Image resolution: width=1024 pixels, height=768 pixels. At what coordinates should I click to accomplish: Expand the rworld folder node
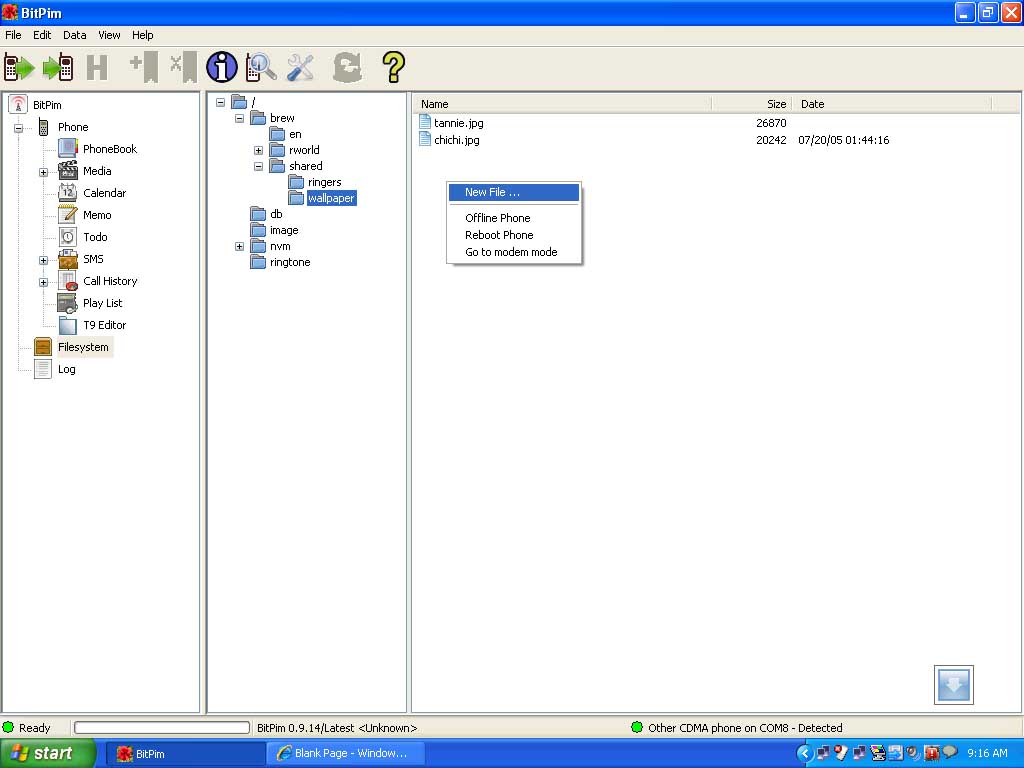259,150
